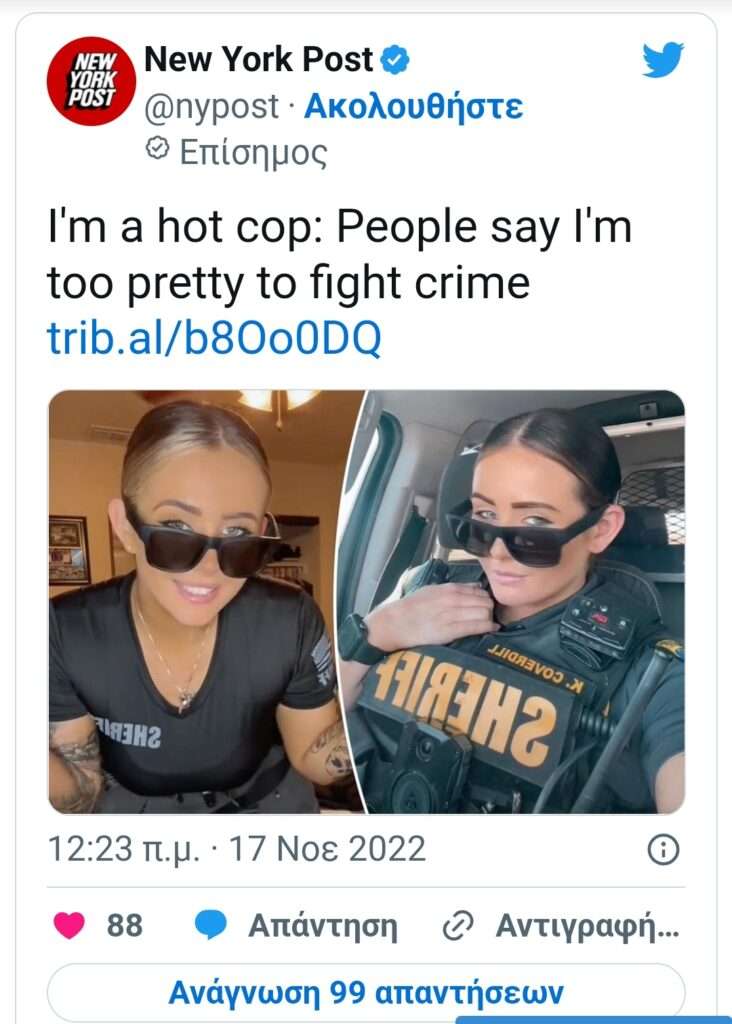
Task: Click the reply speech bubble icon
Action: click(211, 925)
